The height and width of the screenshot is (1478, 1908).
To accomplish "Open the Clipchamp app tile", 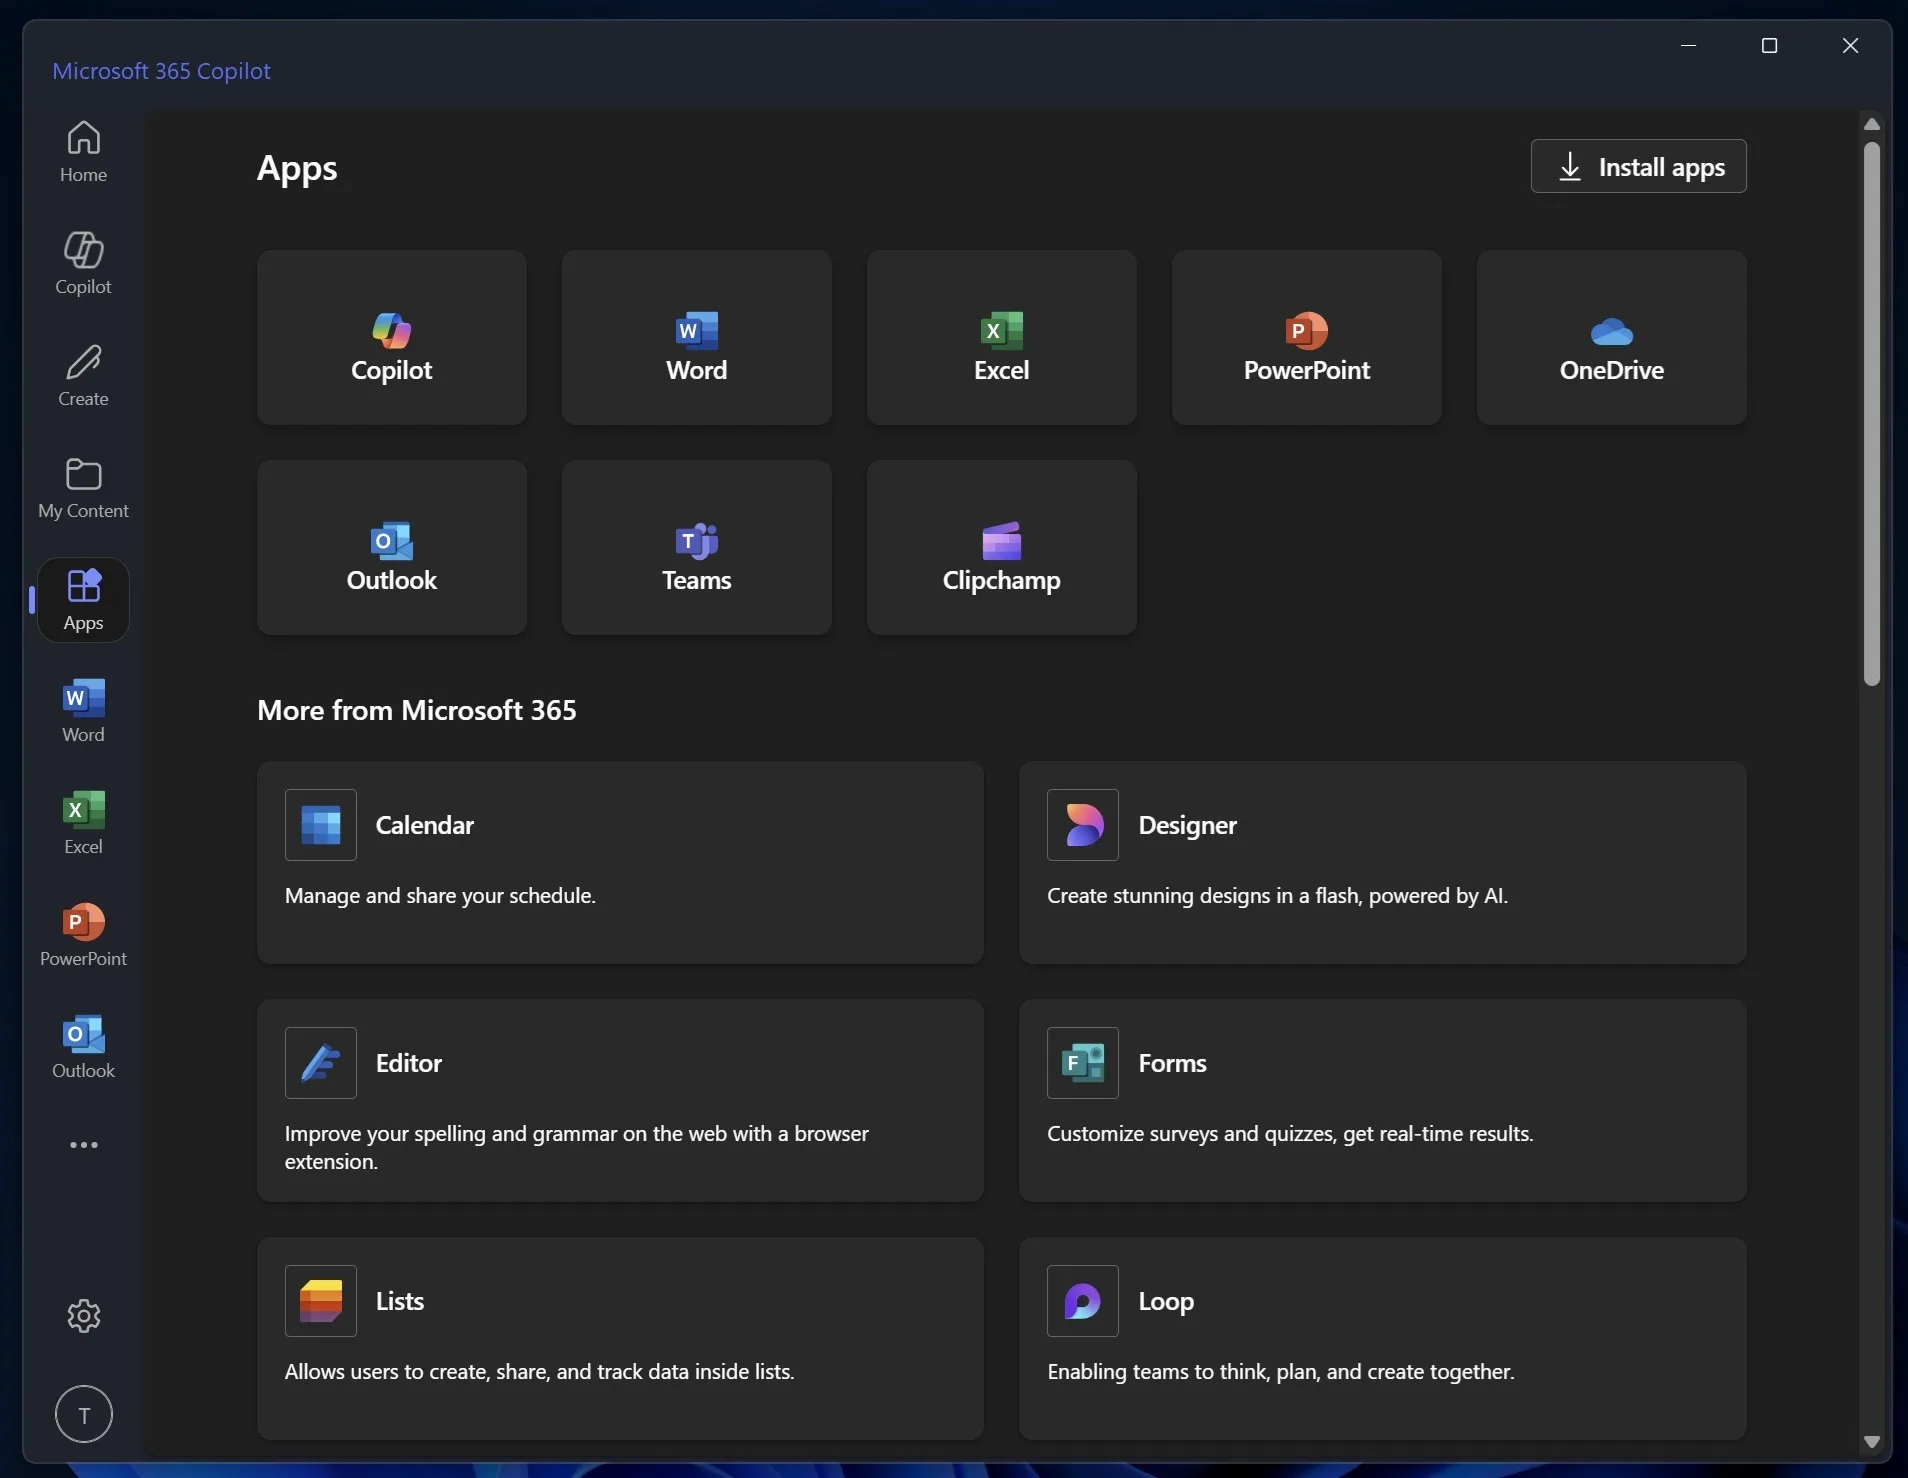I will click(1000, 548).
